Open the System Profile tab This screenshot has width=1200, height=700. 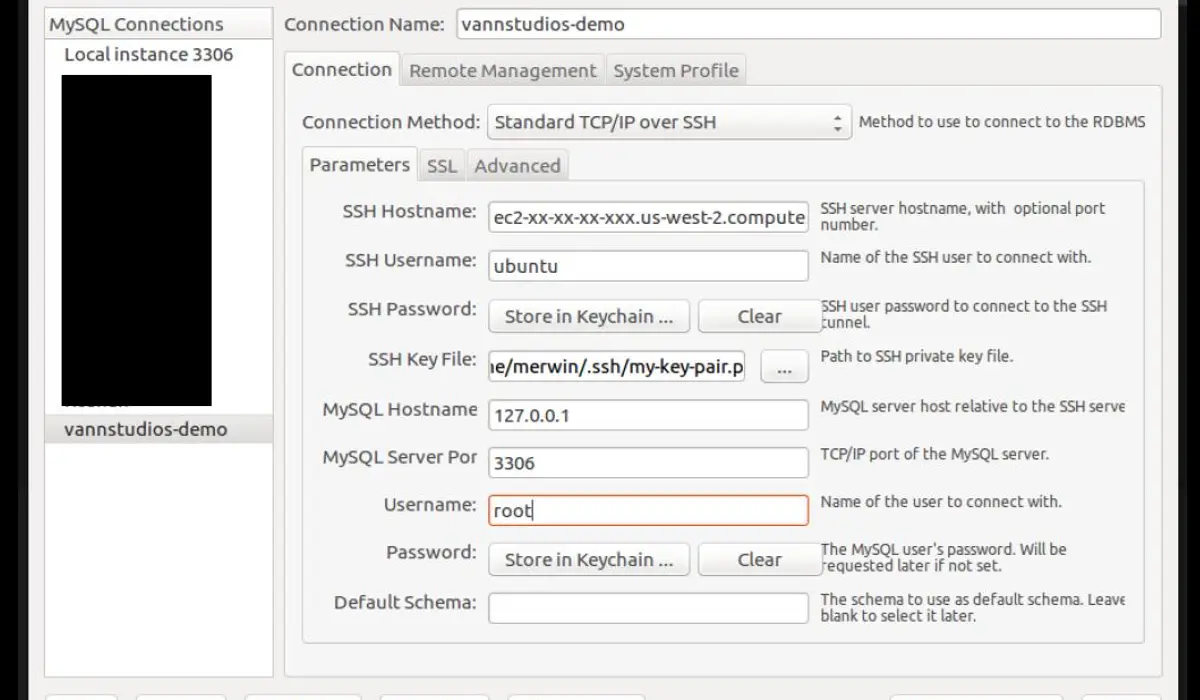[x=675, y=71]
